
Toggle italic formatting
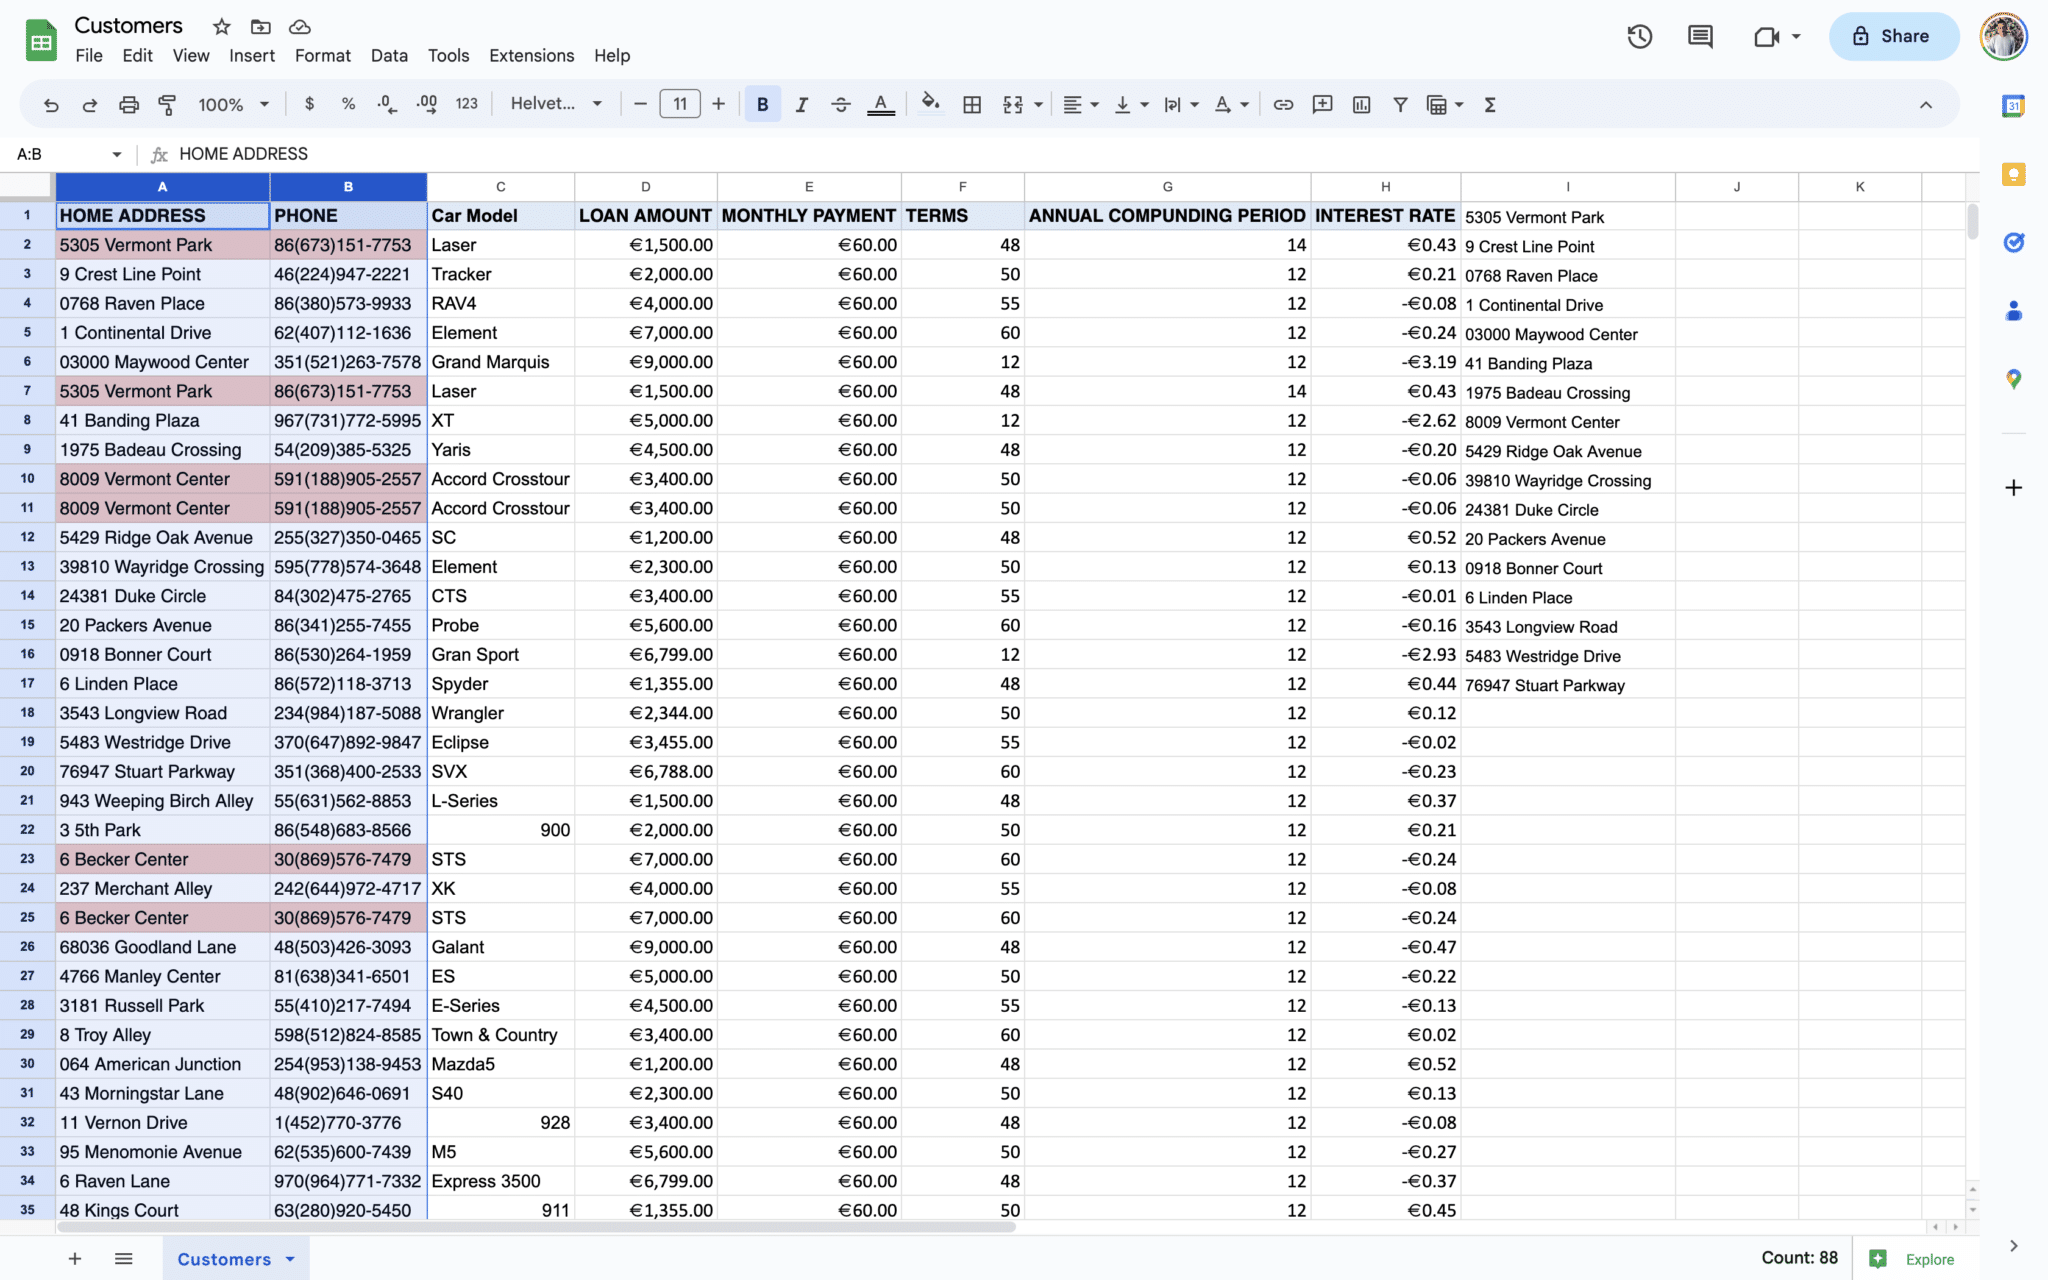801,104
